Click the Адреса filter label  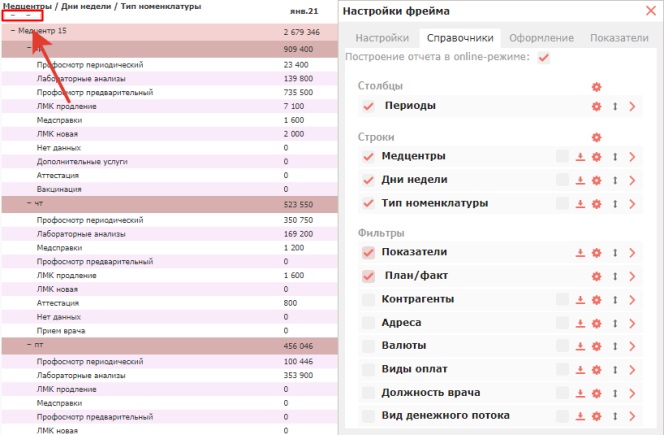(x=401, y=323)
